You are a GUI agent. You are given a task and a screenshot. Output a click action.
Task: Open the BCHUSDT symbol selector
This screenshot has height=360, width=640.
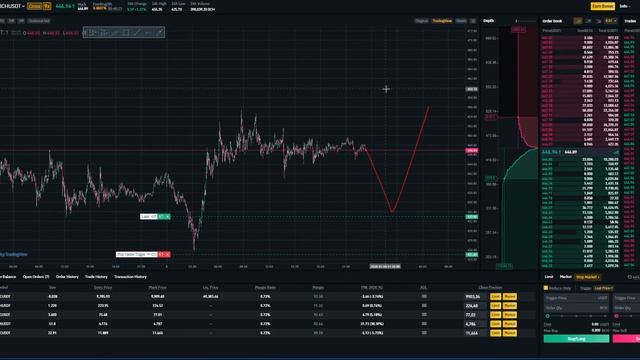coord(12,6)
